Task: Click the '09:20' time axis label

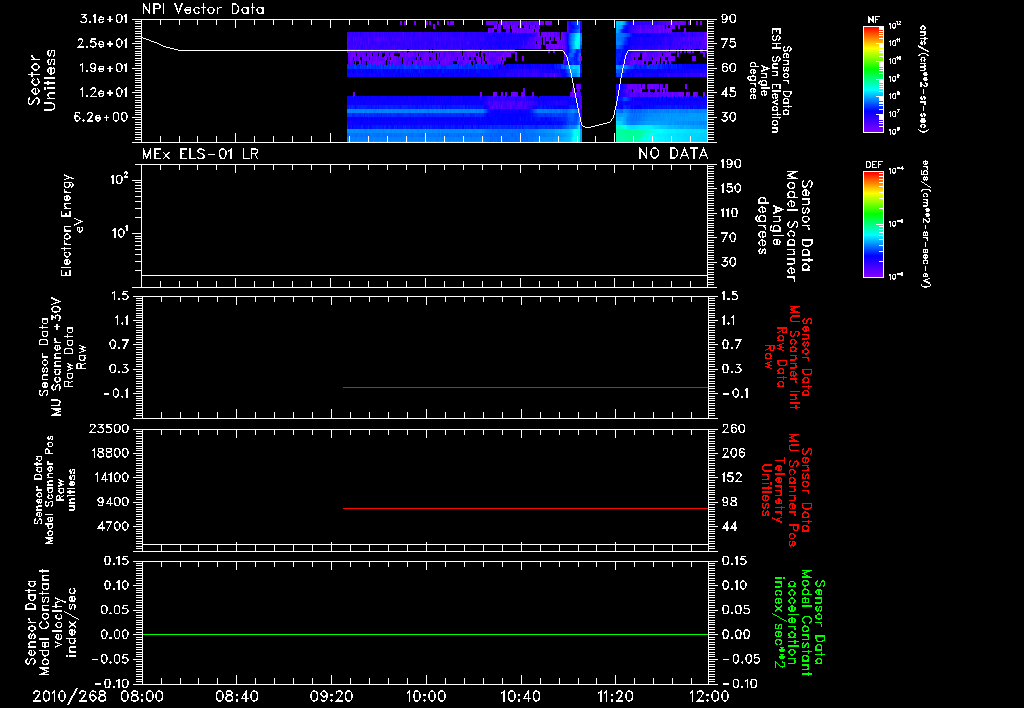Action: click(332, 696)
